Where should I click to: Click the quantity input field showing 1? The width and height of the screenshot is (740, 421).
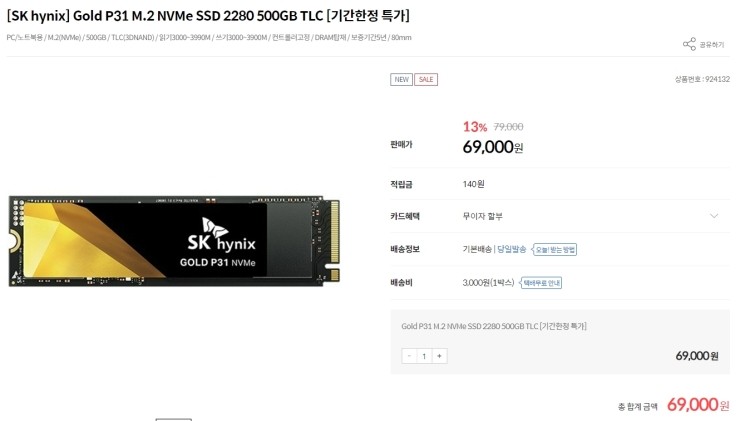tap(424, 356)
